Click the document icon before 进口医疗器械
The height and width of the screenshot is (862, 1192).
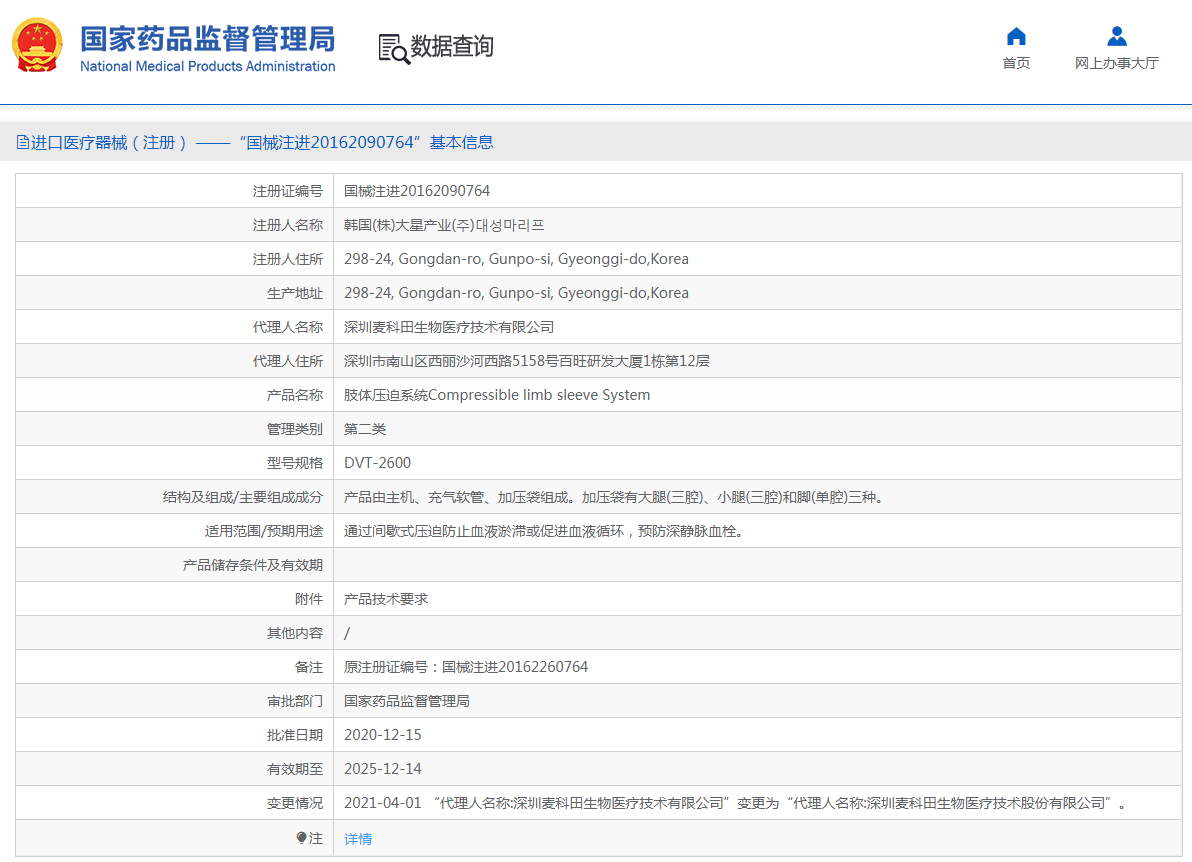click(x=23, y=142)
